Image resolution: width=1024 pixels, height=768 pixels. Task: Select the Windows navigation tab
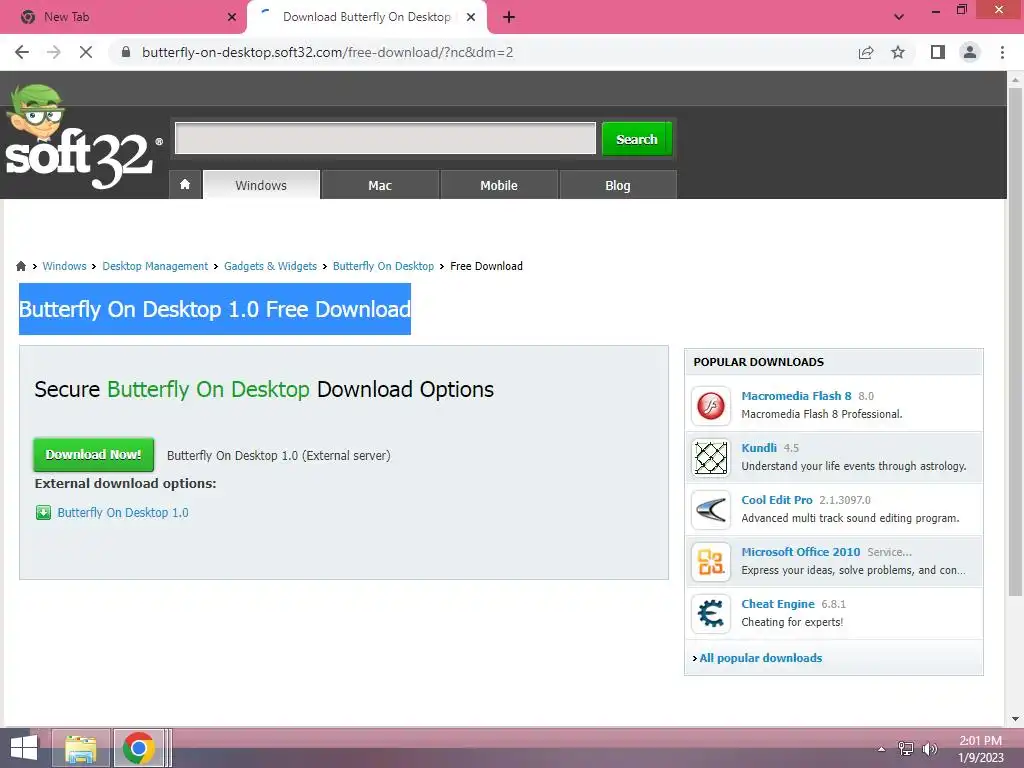(261, 185)
